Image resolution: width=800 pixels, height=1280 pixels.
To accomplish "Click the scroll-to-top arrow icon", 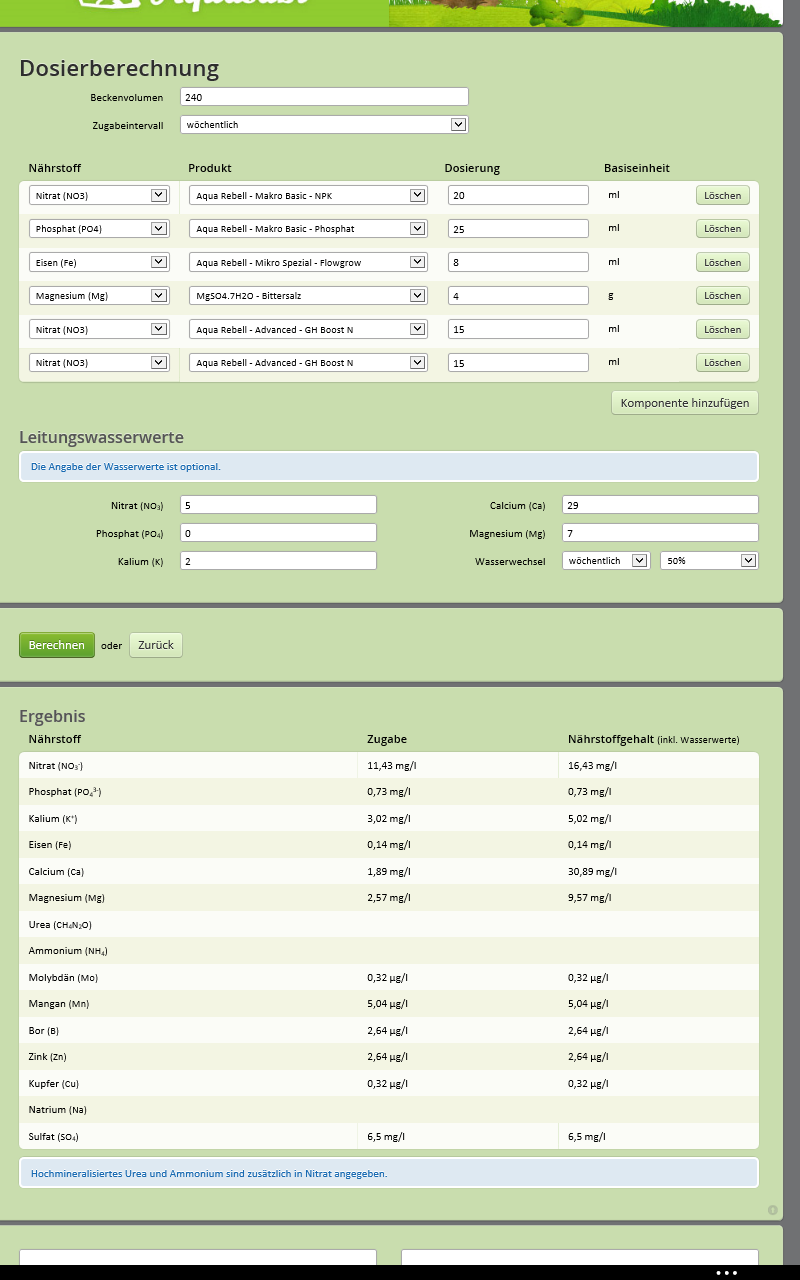I will coord(773,1210).
